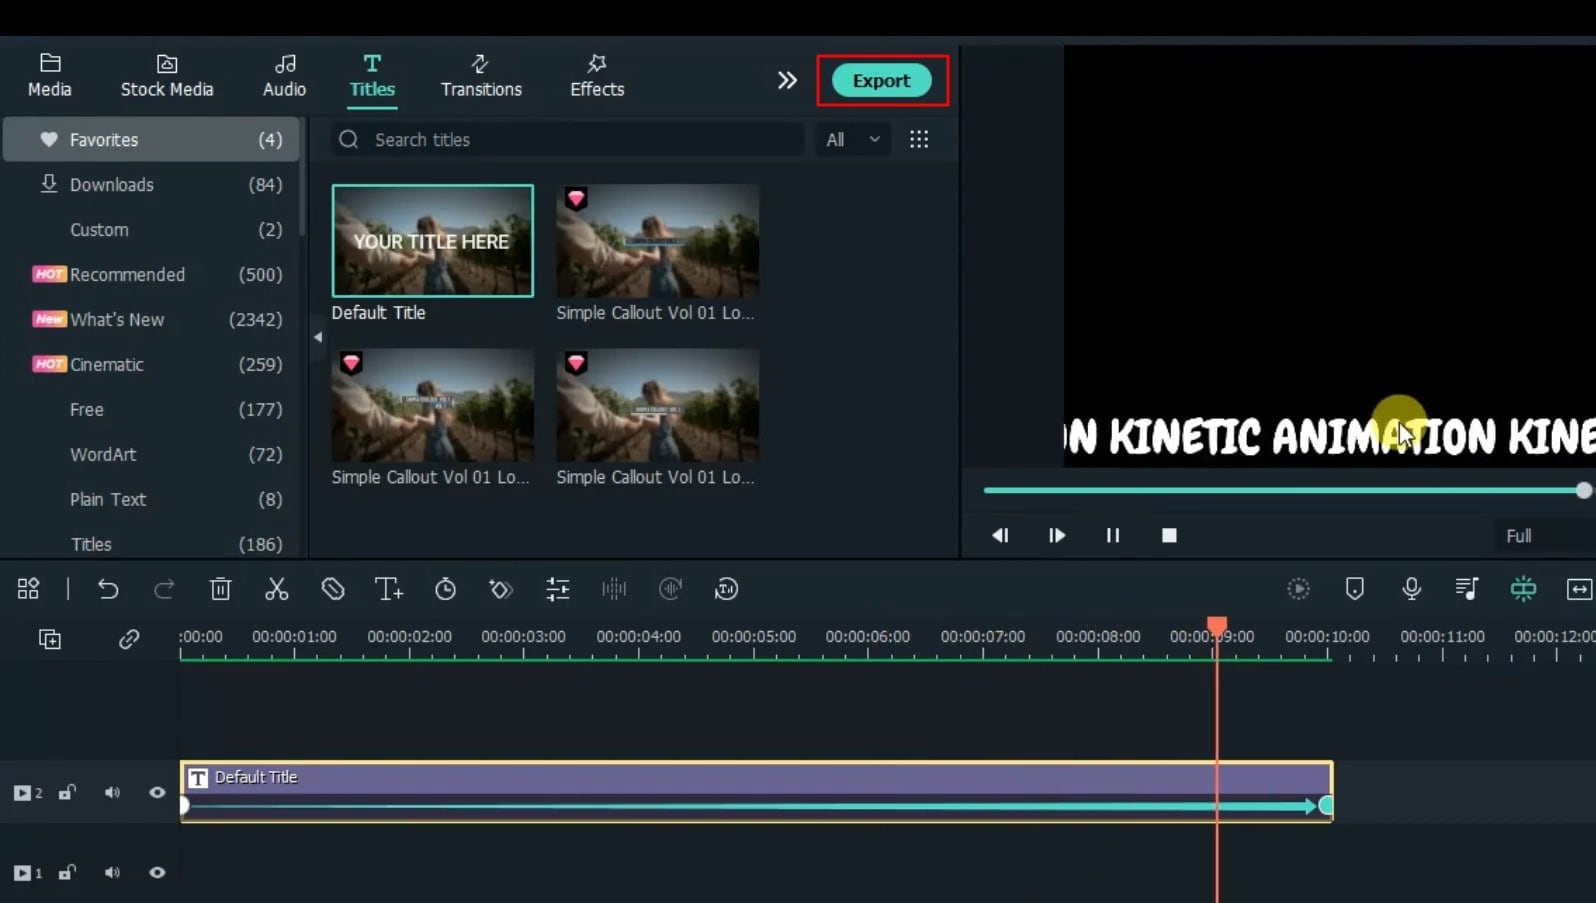Select the Default Title clip on timeline

(756, 792)
